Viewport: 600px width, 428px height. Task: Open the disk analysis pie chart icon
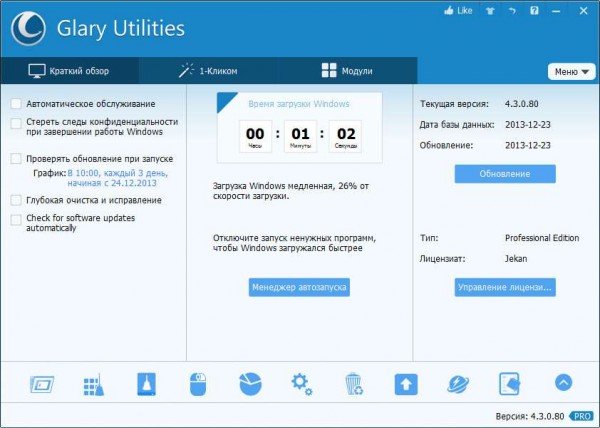coord(250,384)
